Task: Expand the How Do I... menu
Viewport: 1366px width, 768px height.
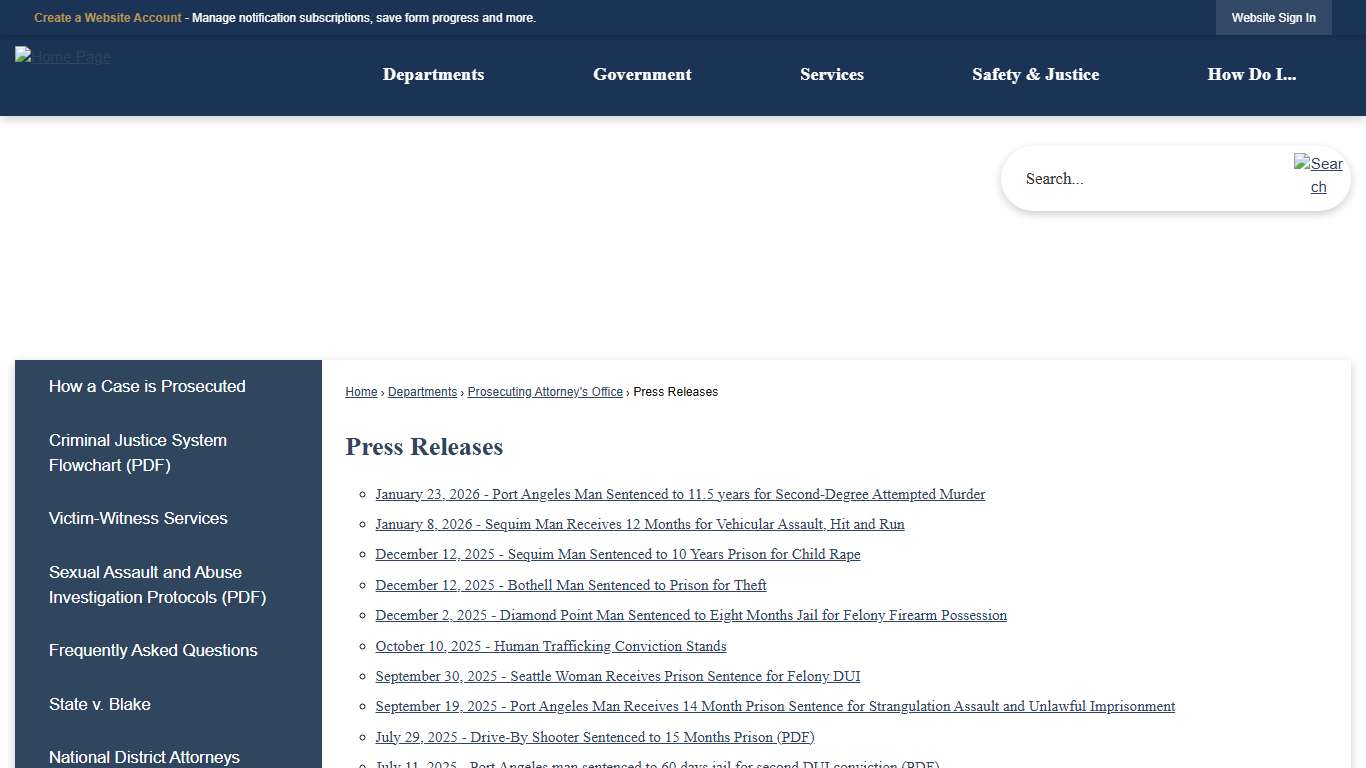Action: (1251, 74)
